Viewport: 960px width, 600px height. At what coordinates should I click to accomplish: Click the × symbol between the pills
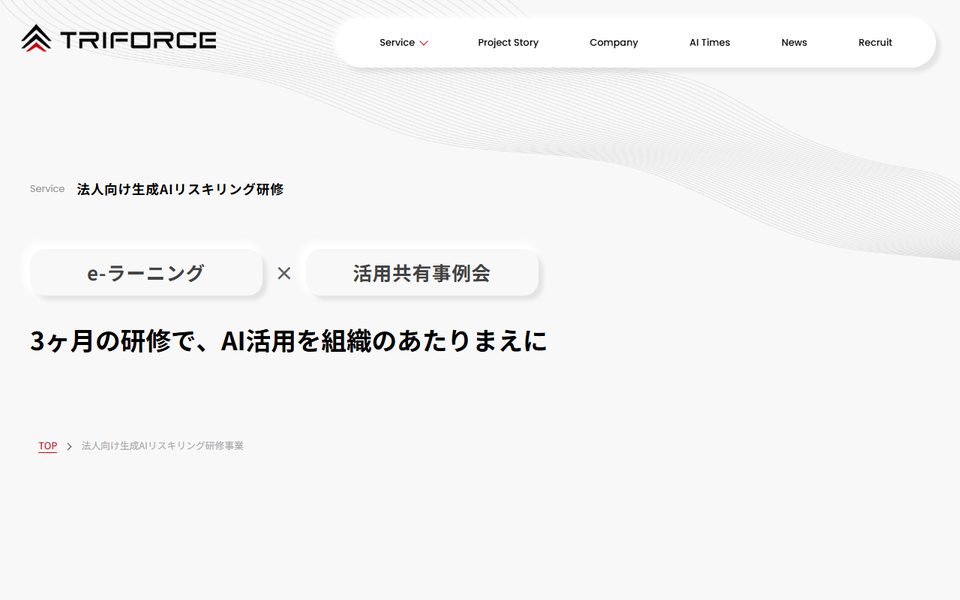[x=284, y=273]
